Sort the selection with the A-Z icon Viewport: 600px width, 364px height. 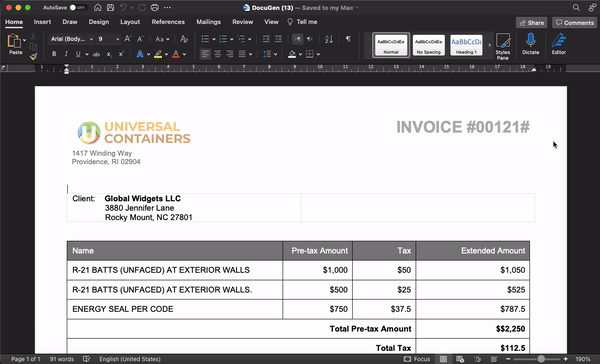pyautogui.click(x=329, y=39)
